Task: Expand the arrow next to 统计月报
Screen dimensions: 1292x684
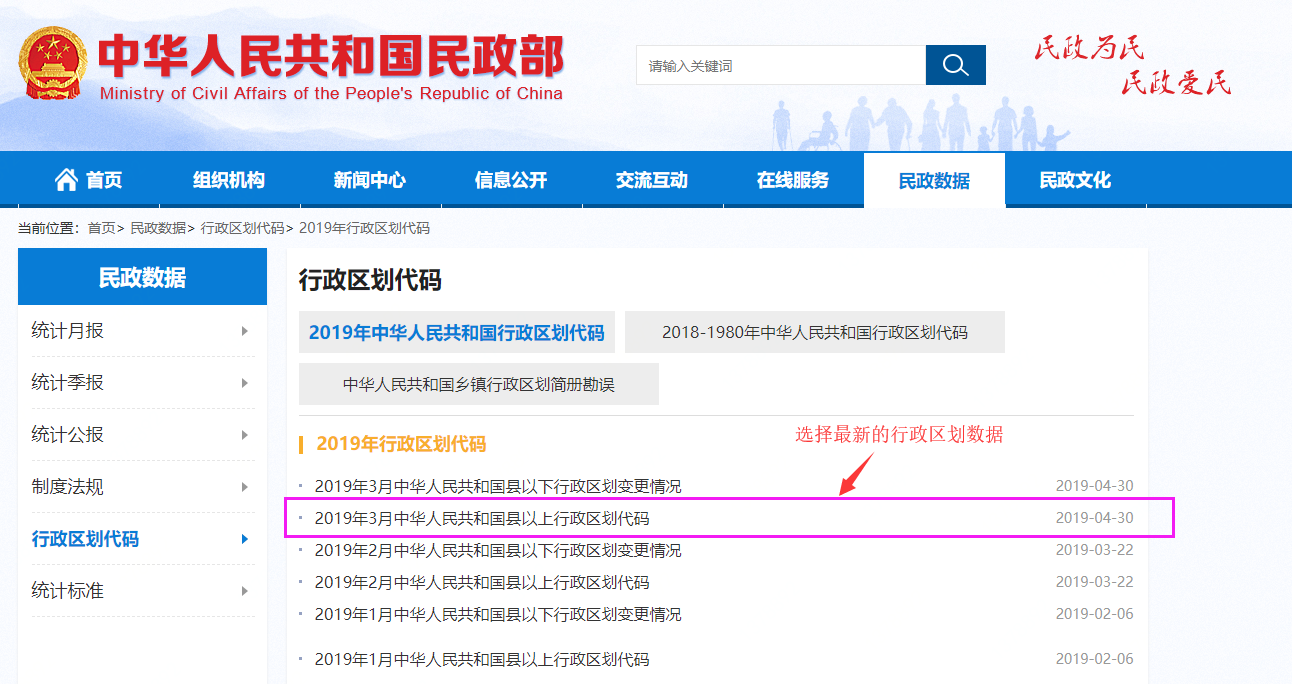Action: coord(245,331)
